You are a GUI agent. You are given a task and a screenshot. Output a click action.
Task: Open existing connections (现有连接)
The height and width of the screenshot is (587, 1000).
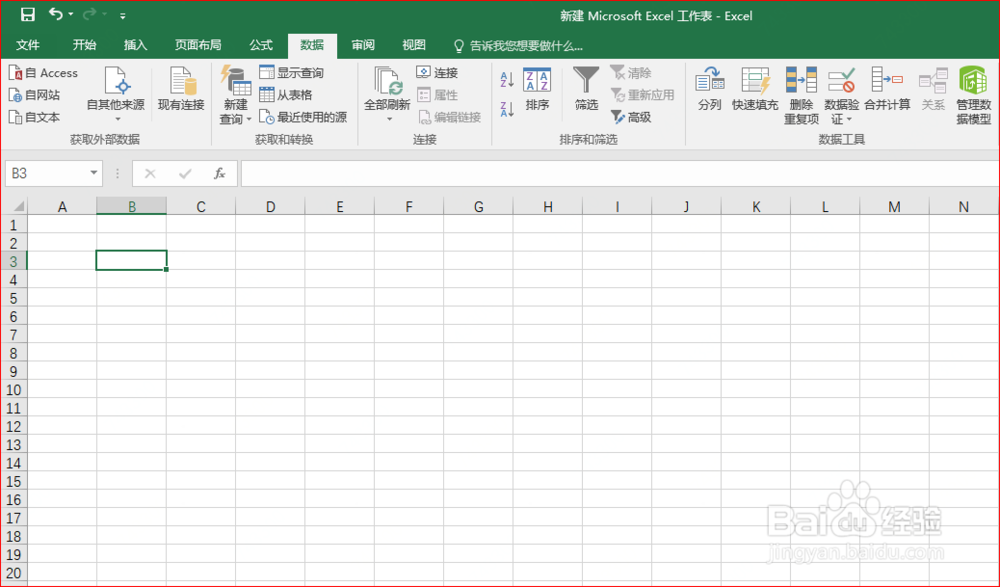pos(181,89)
